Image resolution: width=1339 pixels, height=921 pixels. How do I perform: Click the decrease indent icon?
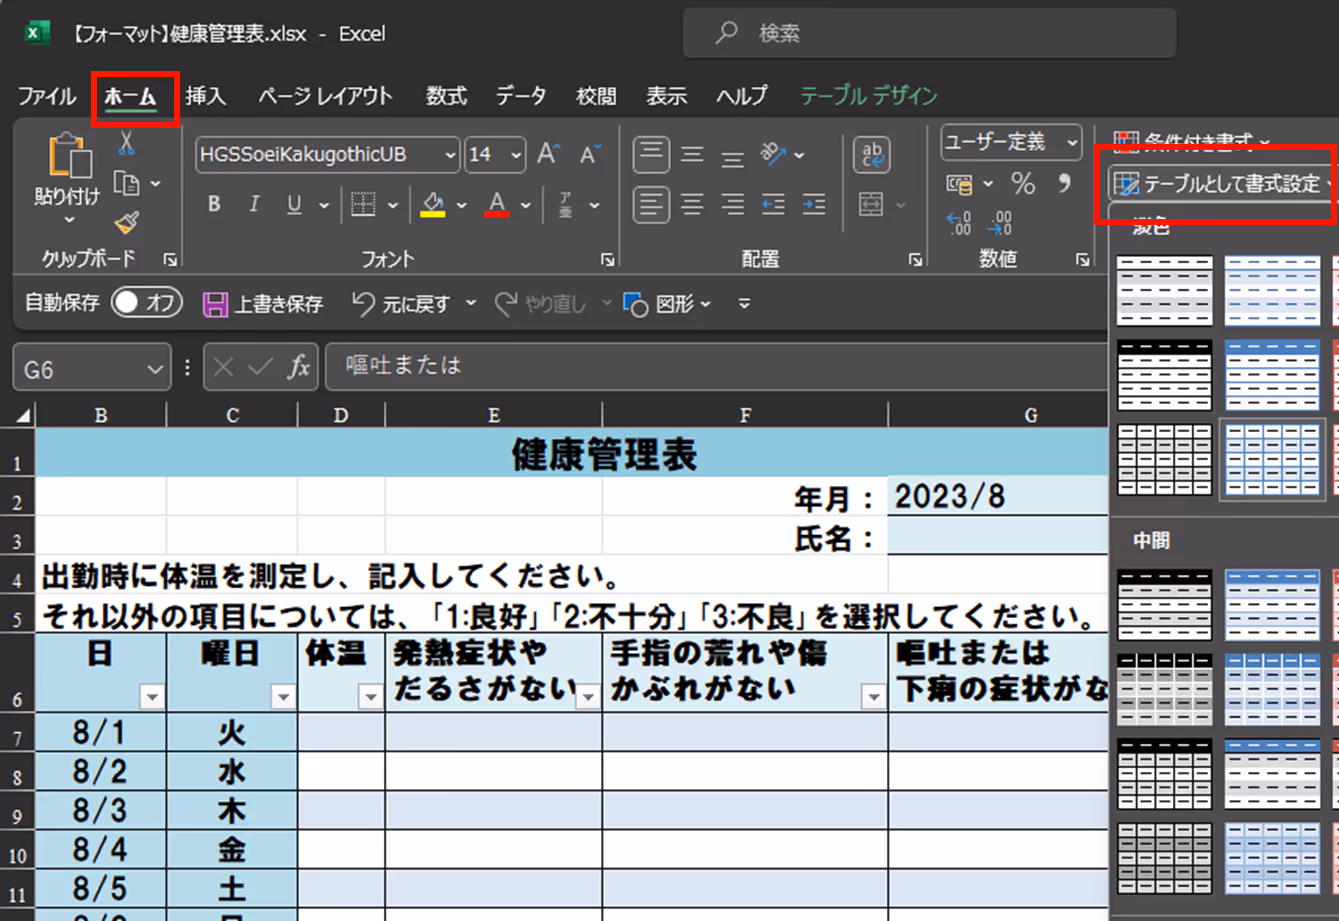click(x=773, y=205)
